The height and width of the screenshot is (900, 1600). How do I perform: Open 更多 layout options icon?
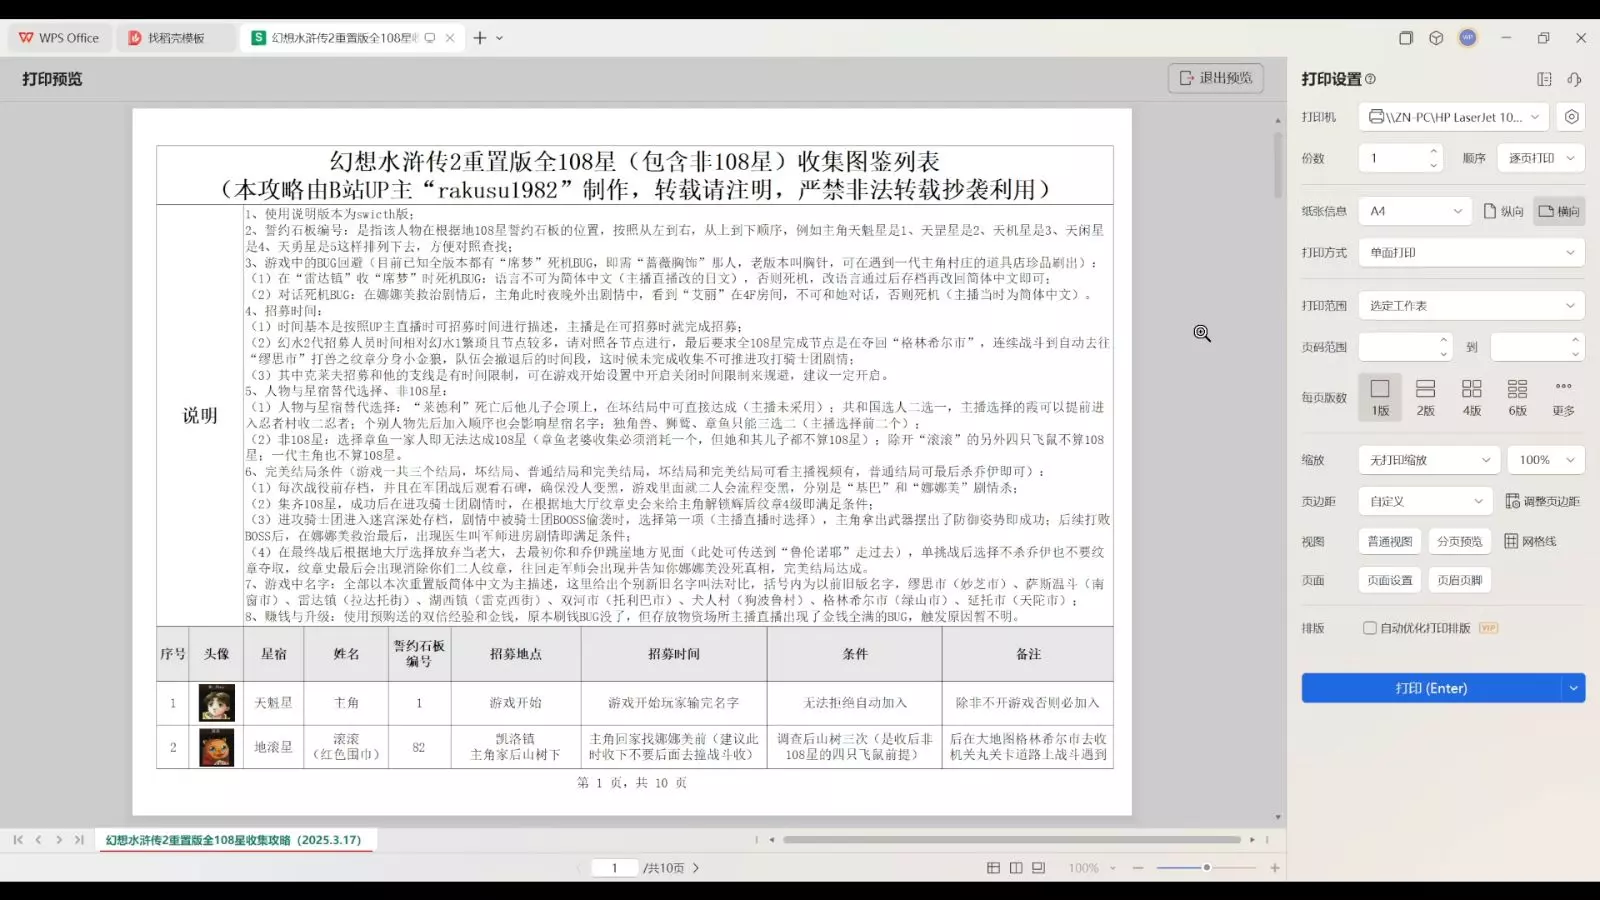pos(1564,397)
